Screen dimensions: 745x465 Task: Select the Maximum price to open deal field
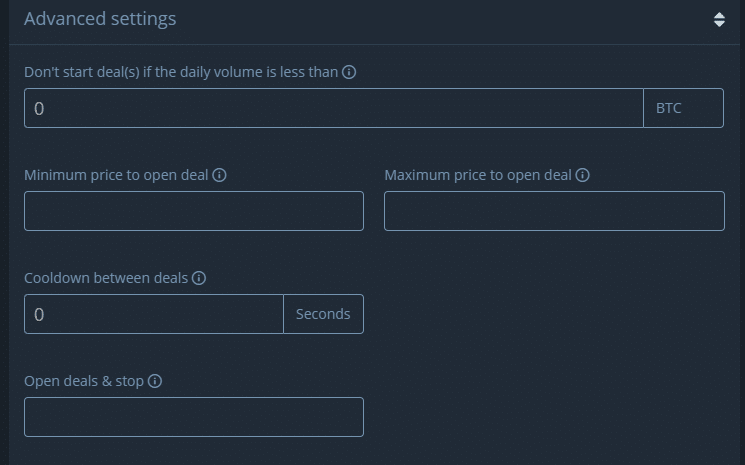pos(554,211)
